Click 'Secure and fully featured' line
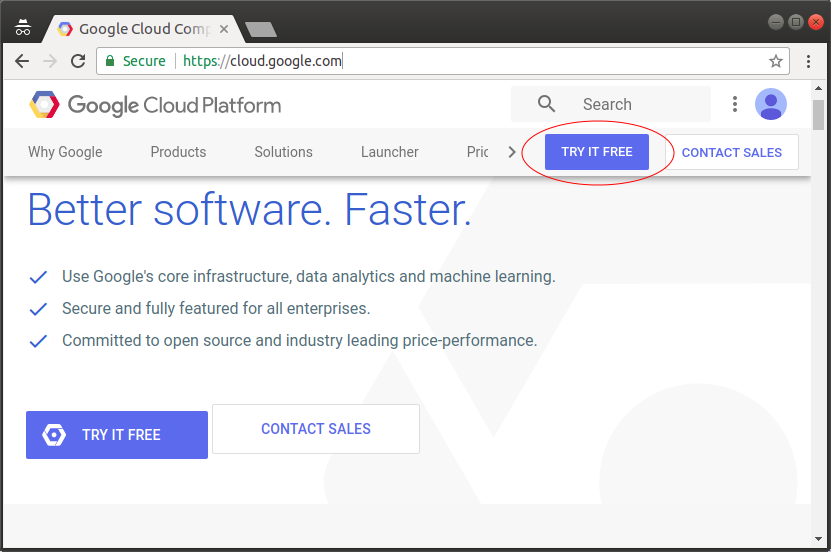Viewport: 831px width, 552px height. tap(216, 308)
